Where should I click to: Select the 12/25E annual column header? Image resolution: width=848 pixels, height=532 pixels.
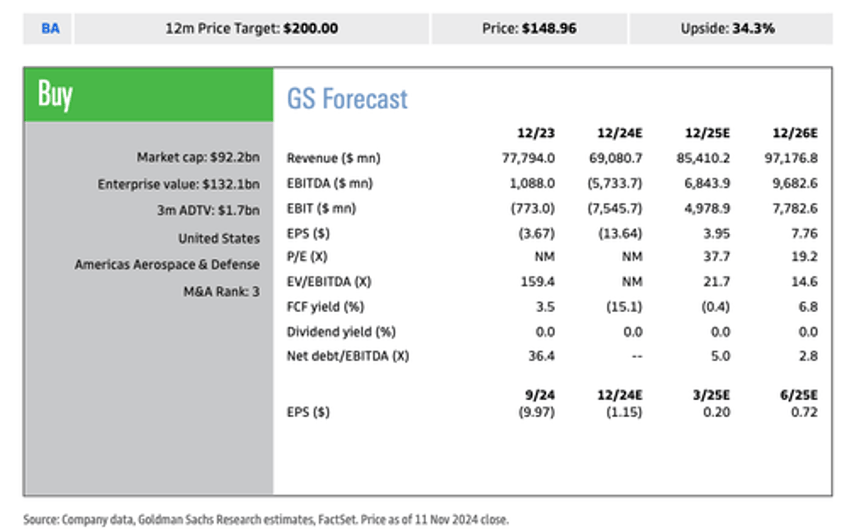point(707,133)
